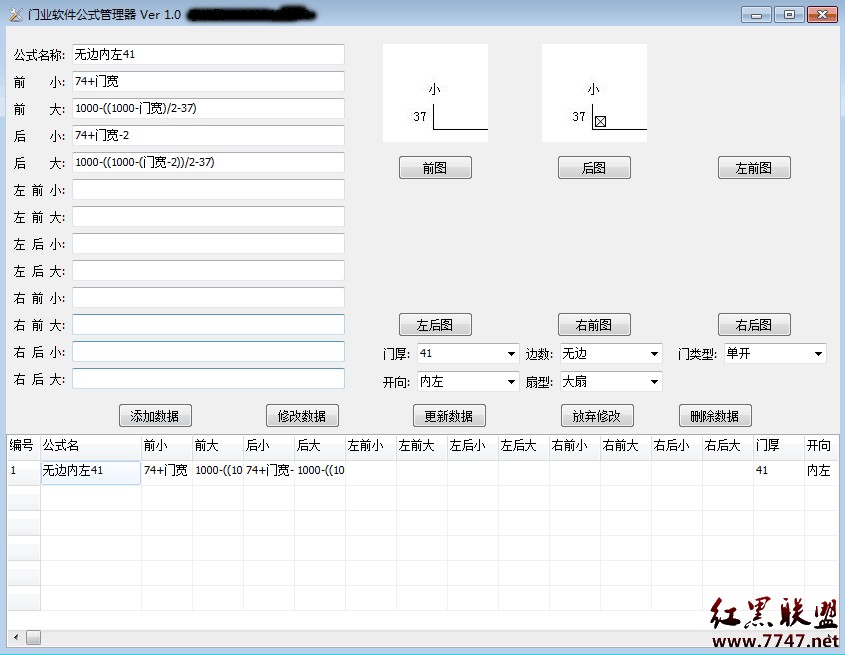The width and height of the screenshot is (845, 655).
Task: Focus the 公式名称 input field
Action: (x=209, y=54)
